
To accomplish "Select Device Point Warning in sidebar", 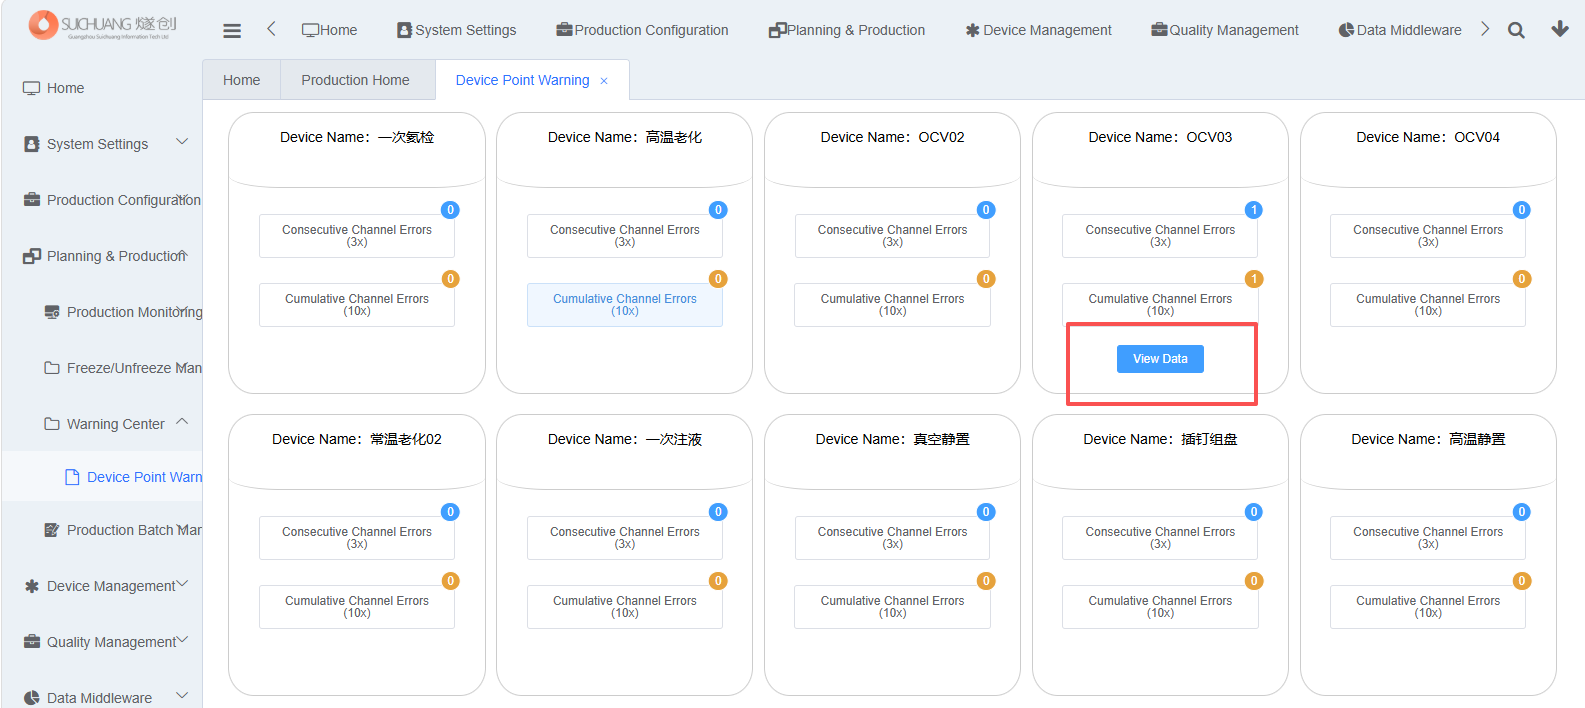I will point(145,477).
